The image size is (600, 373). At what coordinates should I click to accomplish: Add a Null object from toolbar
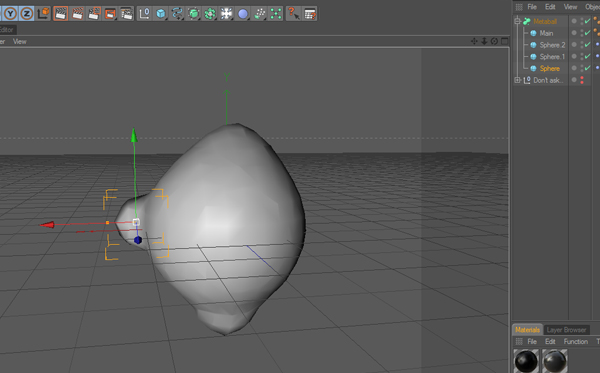[x=144, y=14]
